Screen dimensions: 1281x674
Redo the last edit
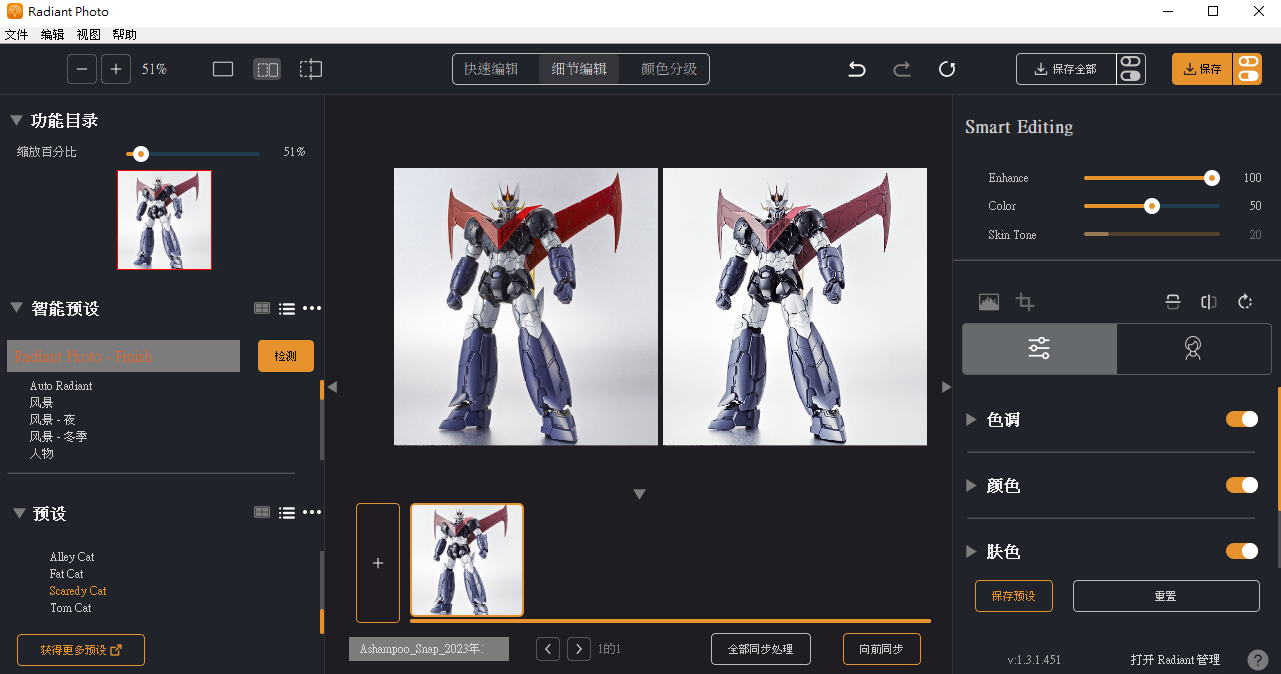coord(902,69)
